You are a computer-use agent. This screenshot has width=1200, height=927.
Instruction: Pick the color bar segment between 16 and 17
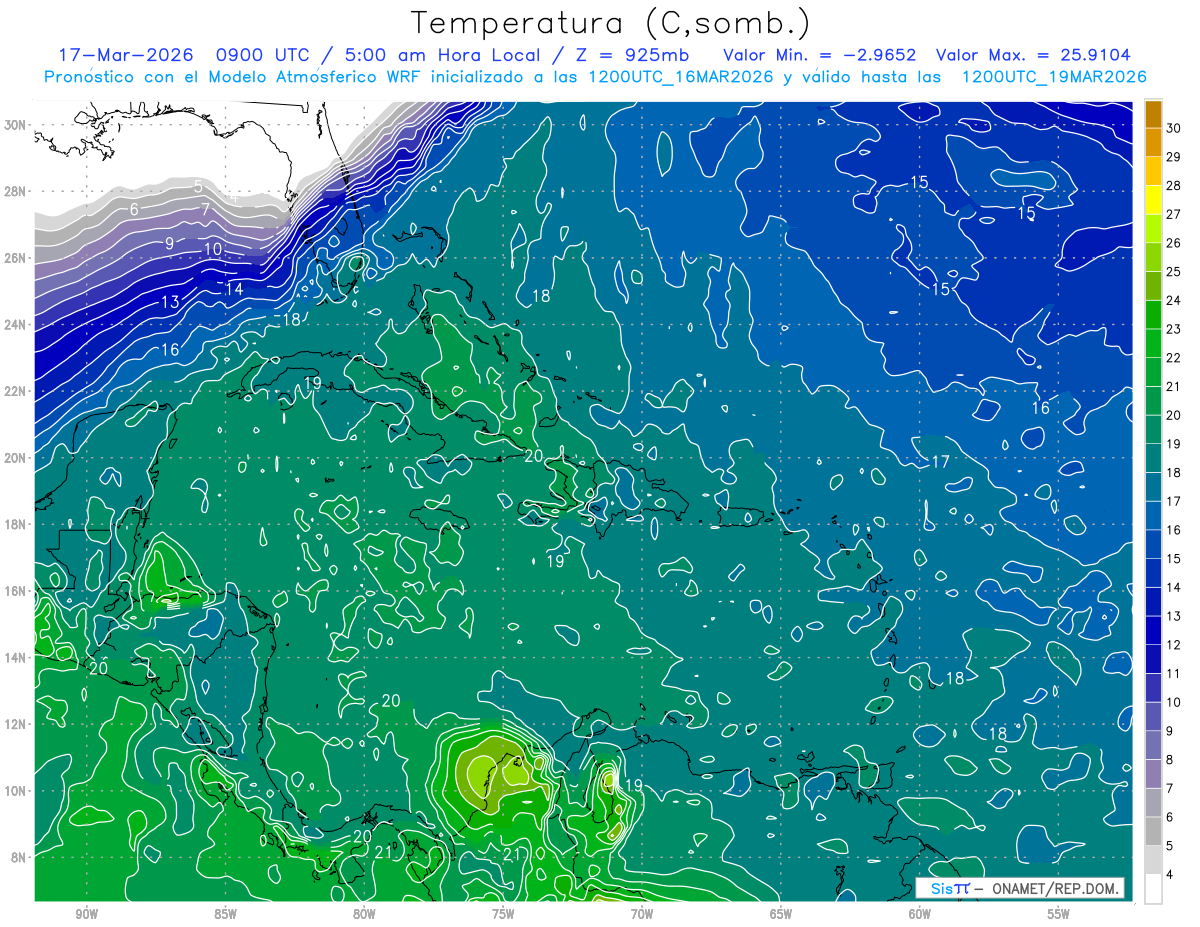tap(1153, 516)
